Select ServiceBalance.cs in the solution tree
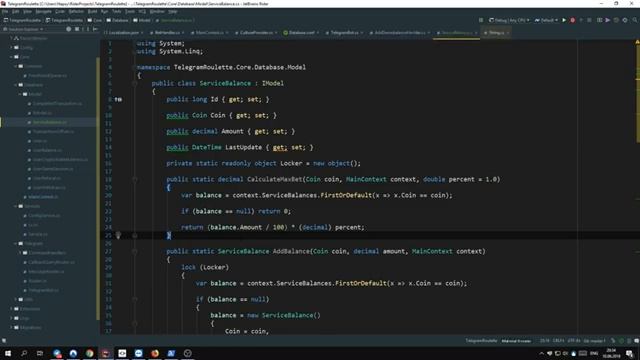Image resolution: width=640 pixels, height=360 pixels. click(x=49, y=122)
